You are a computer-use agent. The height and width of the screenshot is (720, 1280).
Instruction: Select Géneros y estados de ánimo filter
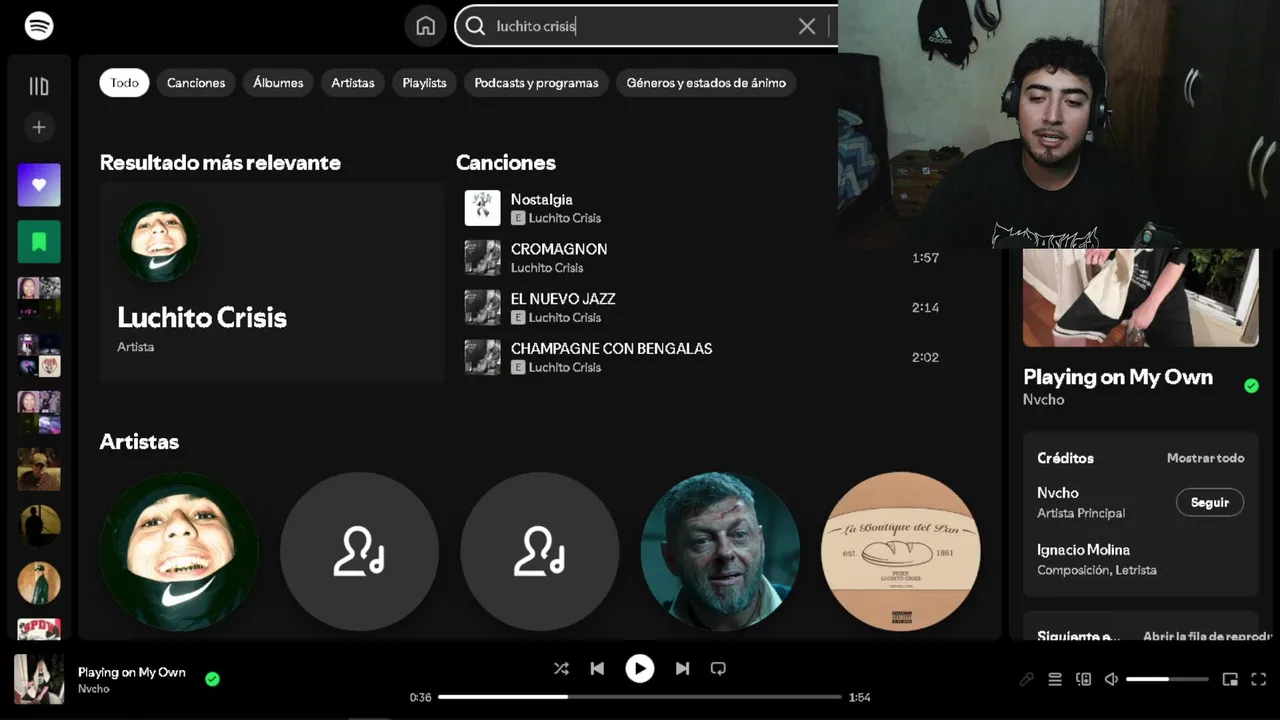706,83
